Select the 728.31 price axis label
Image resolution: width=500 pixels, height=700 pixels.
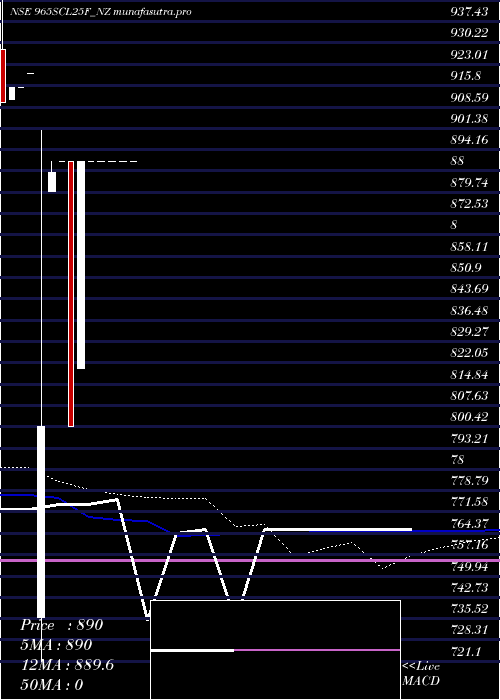pyautogui.click(x=469, y=630)
